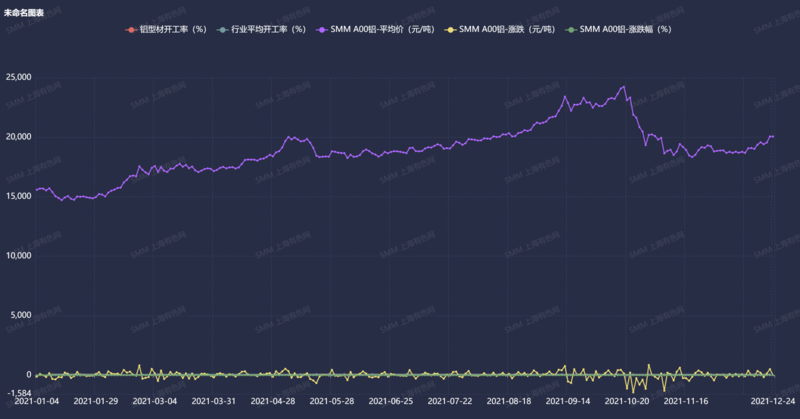Click the green SMM A00铝-涨跌幅 legend marker
The width and height of the screenshot is (800, 419).
click(x=571, y=29)
